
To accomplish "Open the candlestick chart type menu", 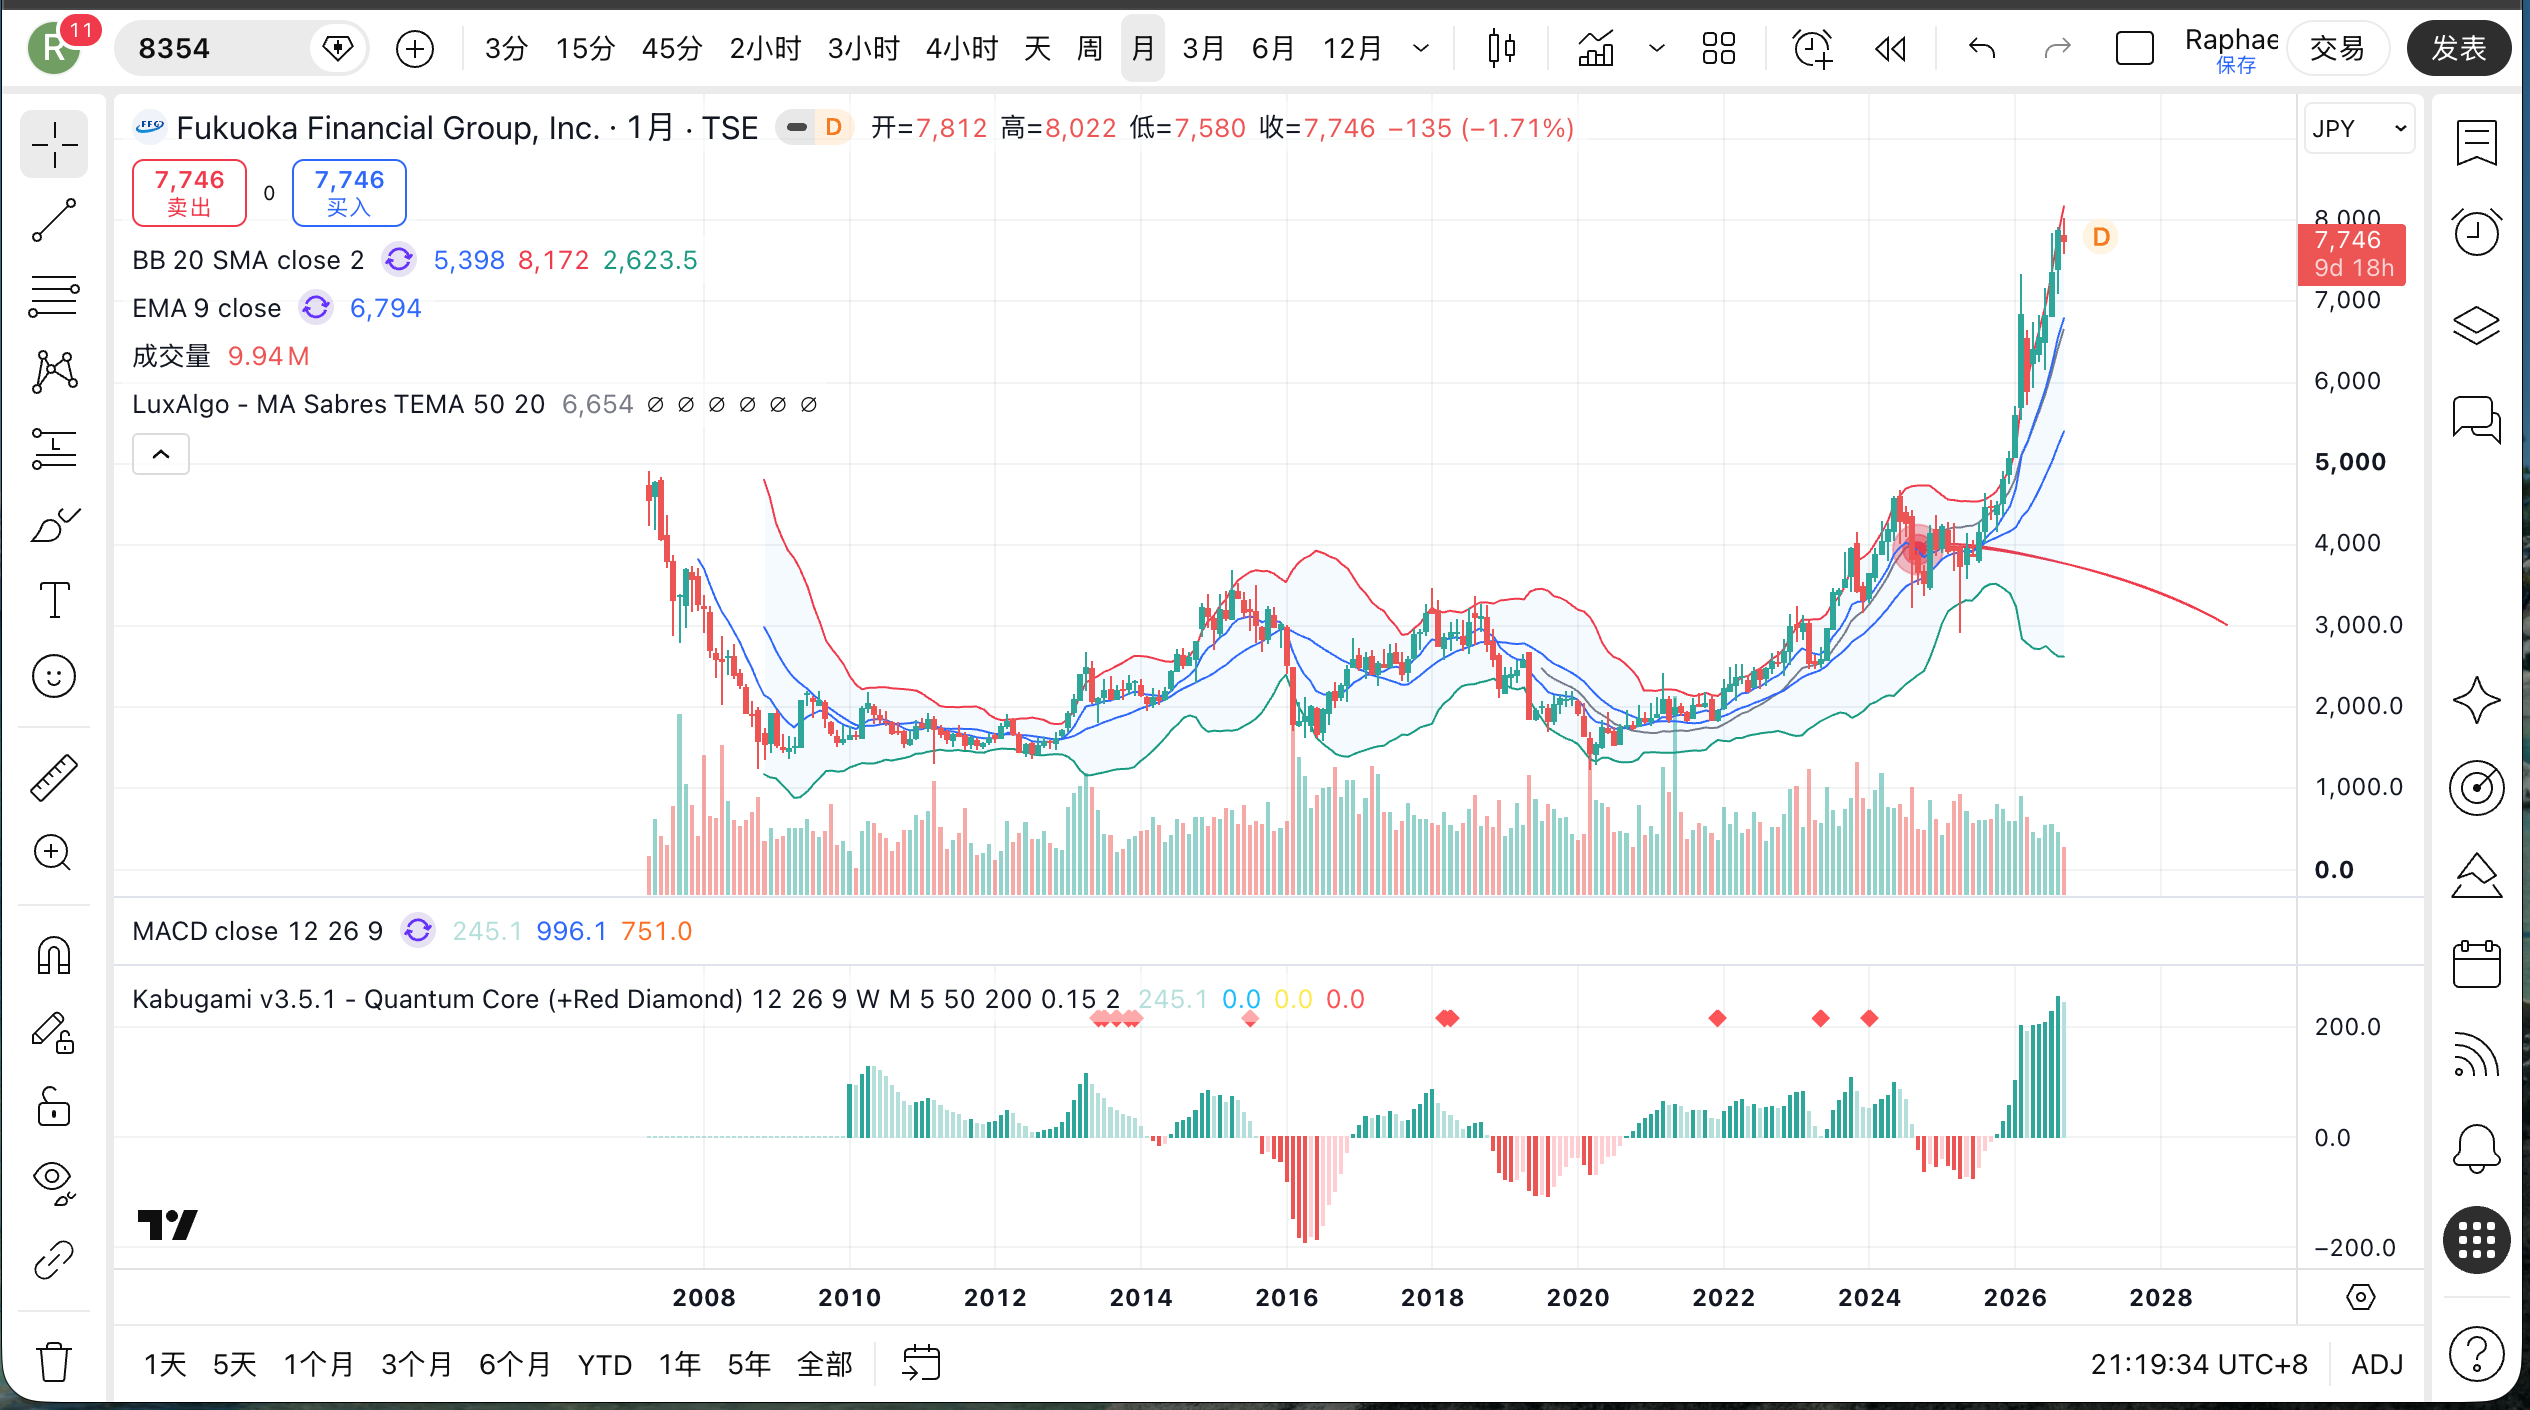I will [x=1502, y=48].
